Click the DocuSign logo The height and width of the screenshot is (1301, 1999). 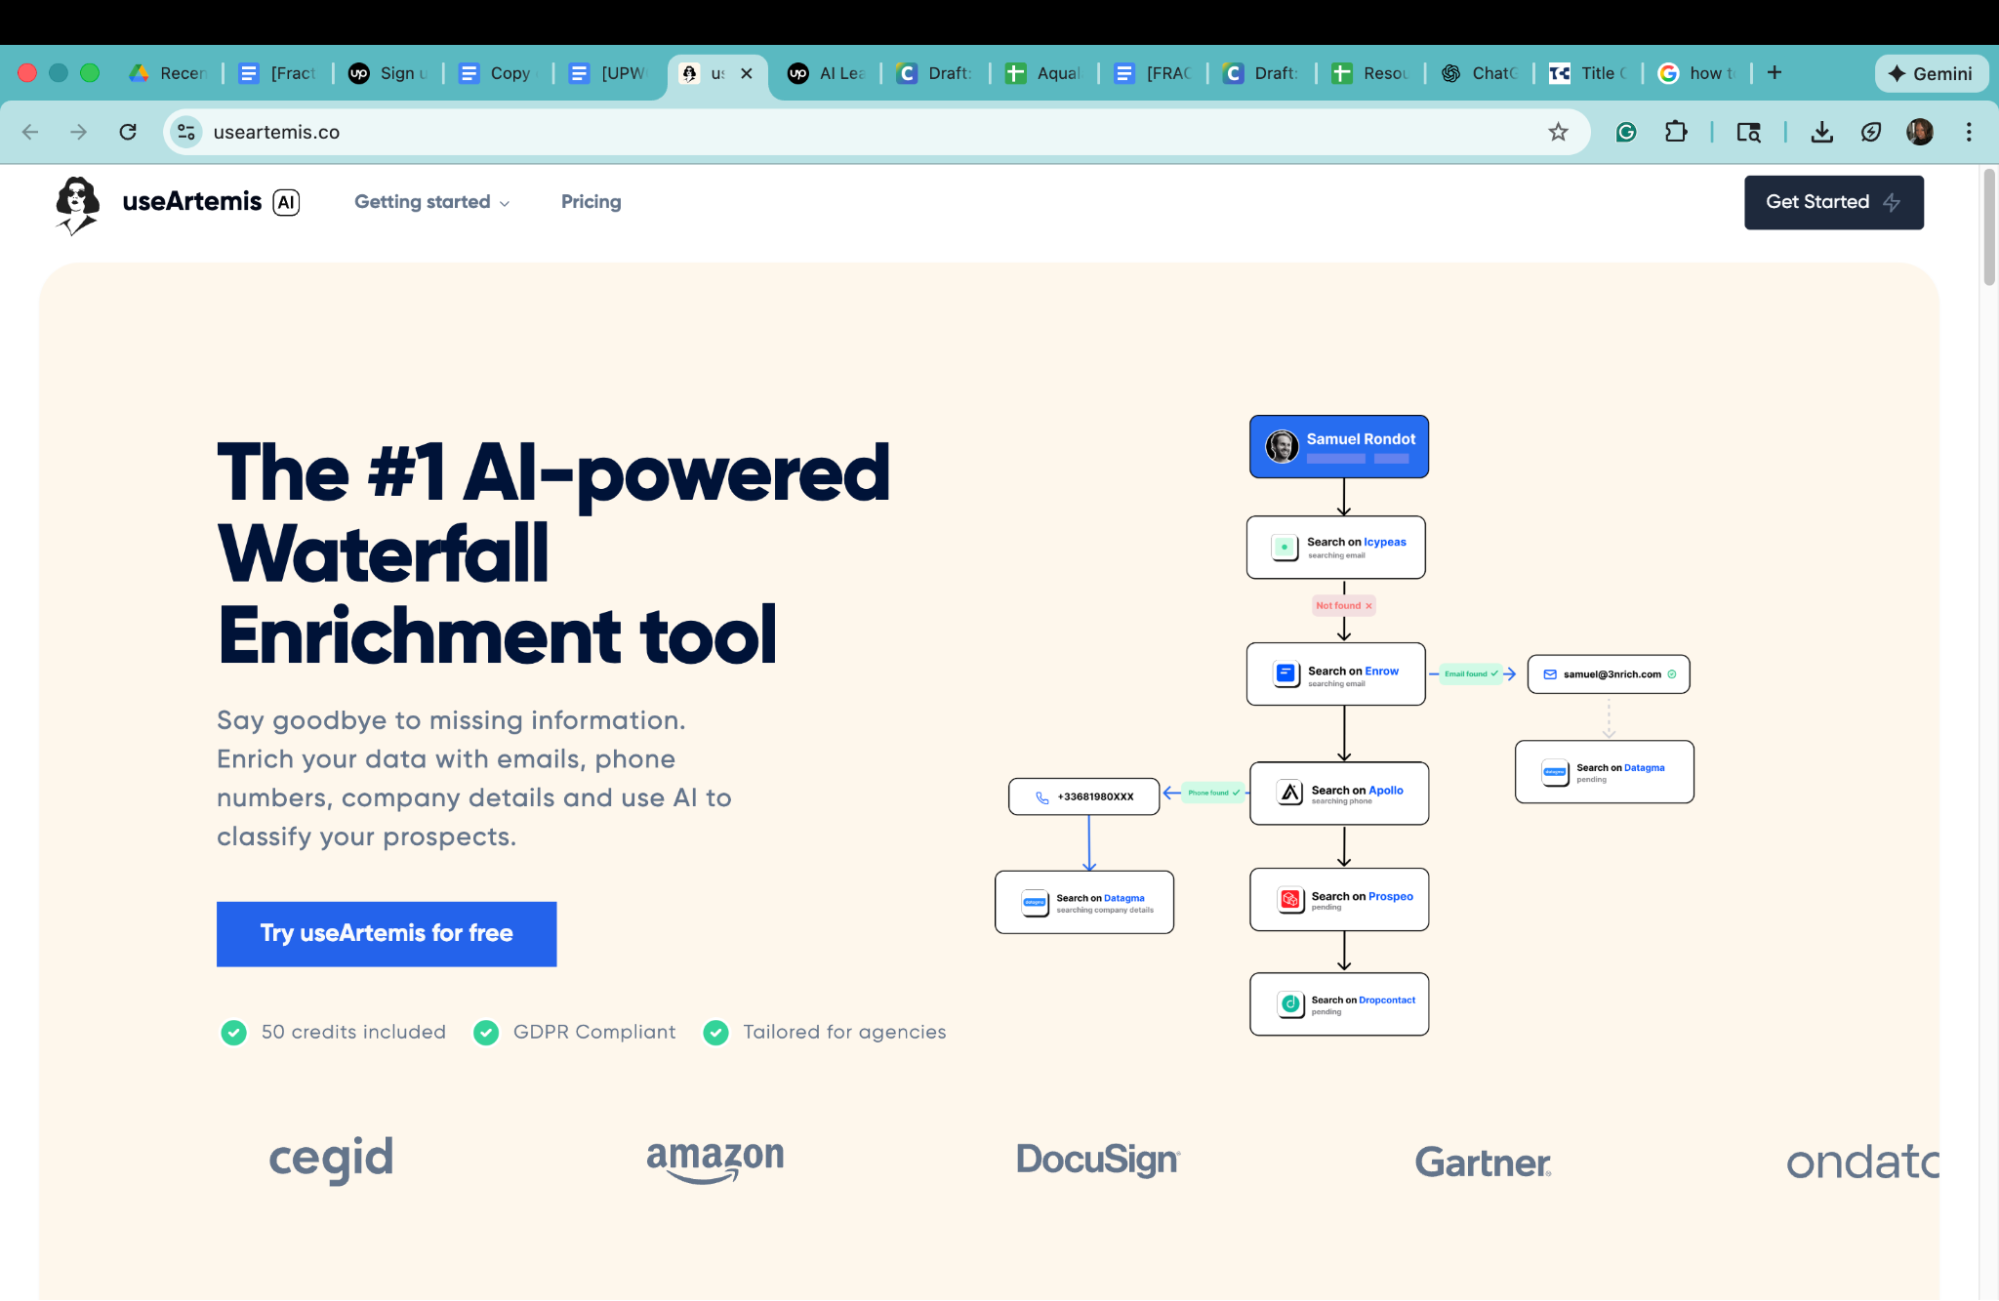(1098, 1159)
